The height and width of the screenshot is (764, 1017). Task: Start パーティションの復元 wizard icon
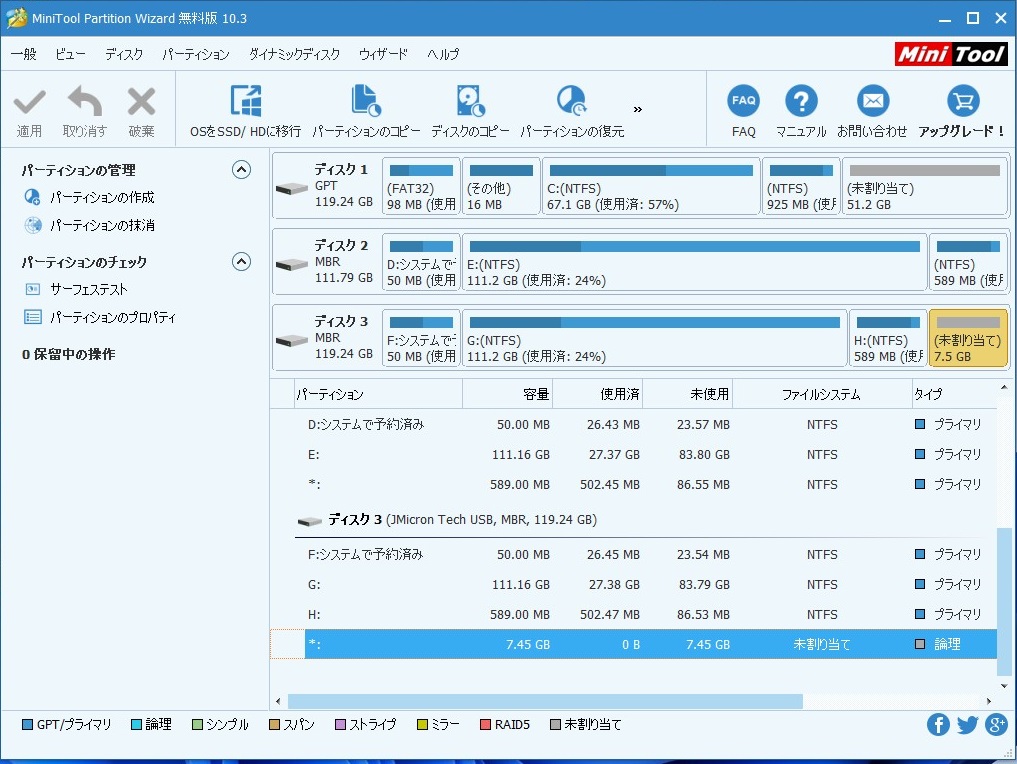[x=571, y=102]
